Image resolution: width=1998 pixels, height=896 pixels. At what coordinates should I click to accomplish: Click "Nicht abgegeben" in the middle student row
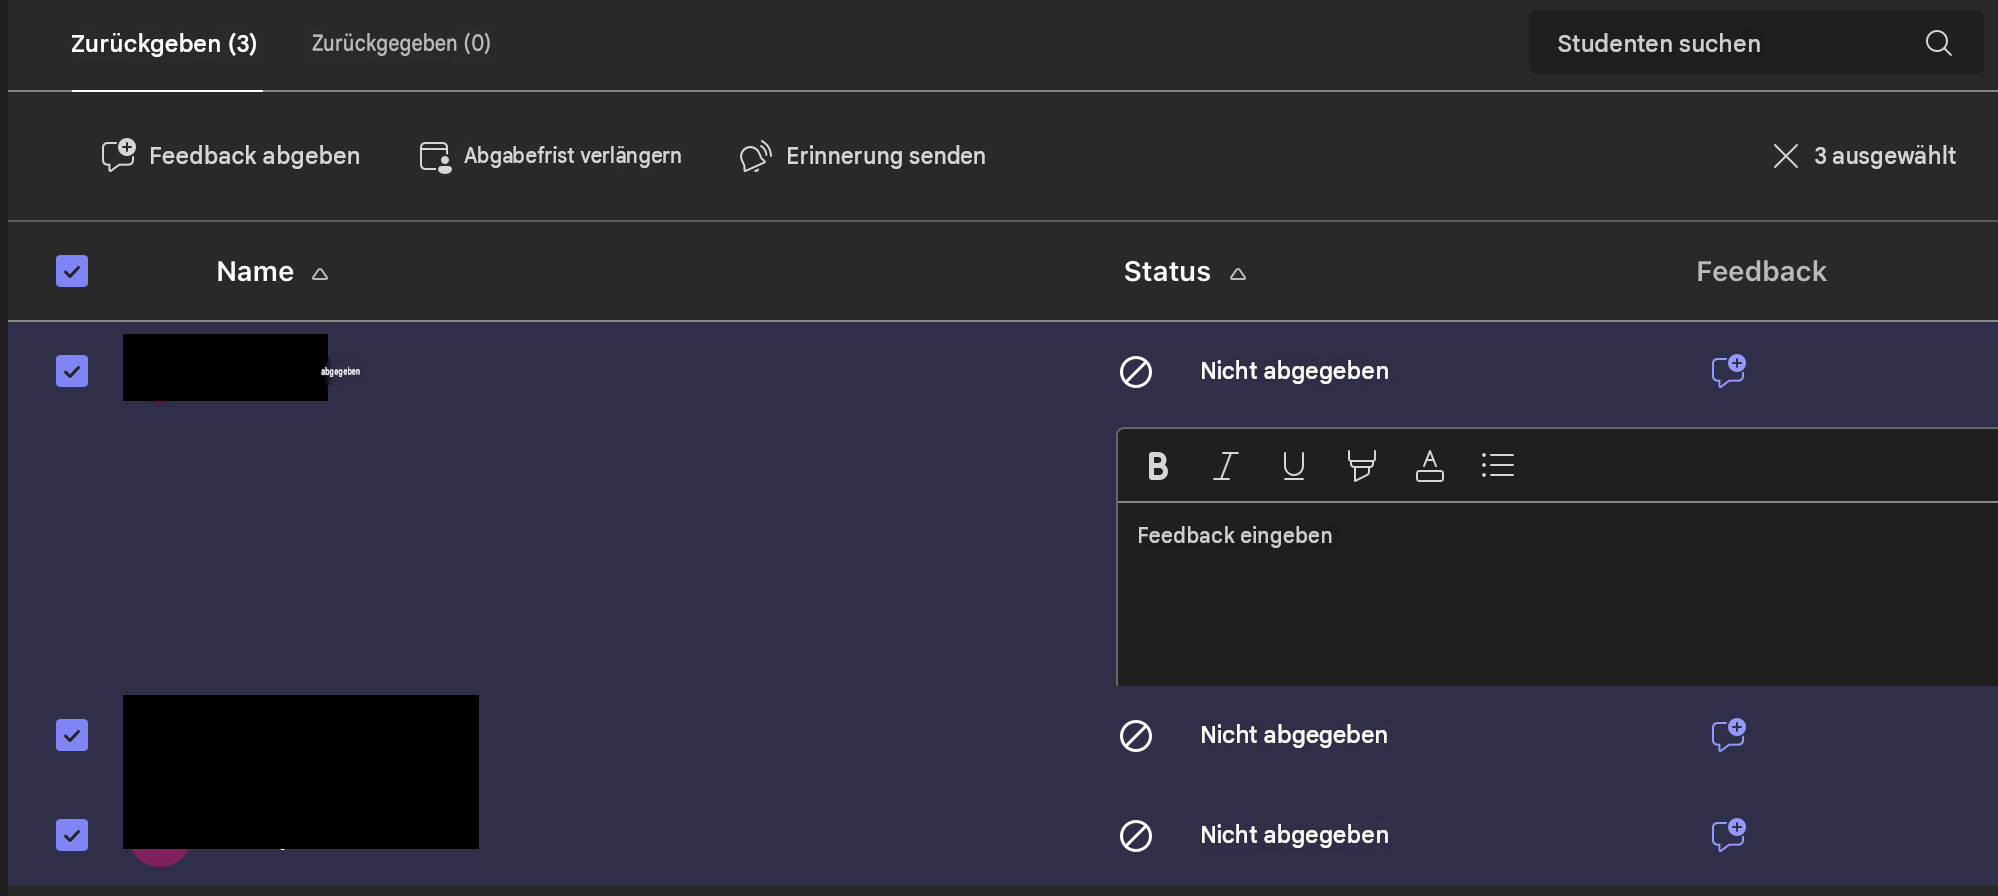pos(1294,735)
